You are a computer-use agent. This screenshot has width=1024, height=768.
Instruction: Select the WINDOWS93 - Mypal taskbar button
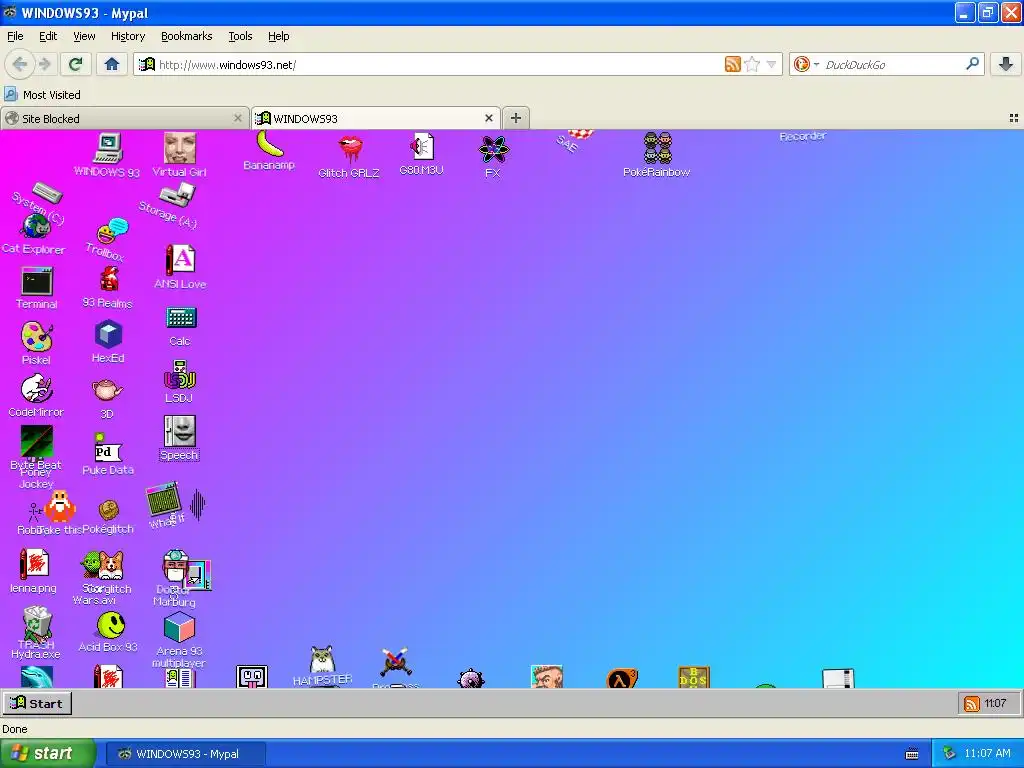point(185,754)
